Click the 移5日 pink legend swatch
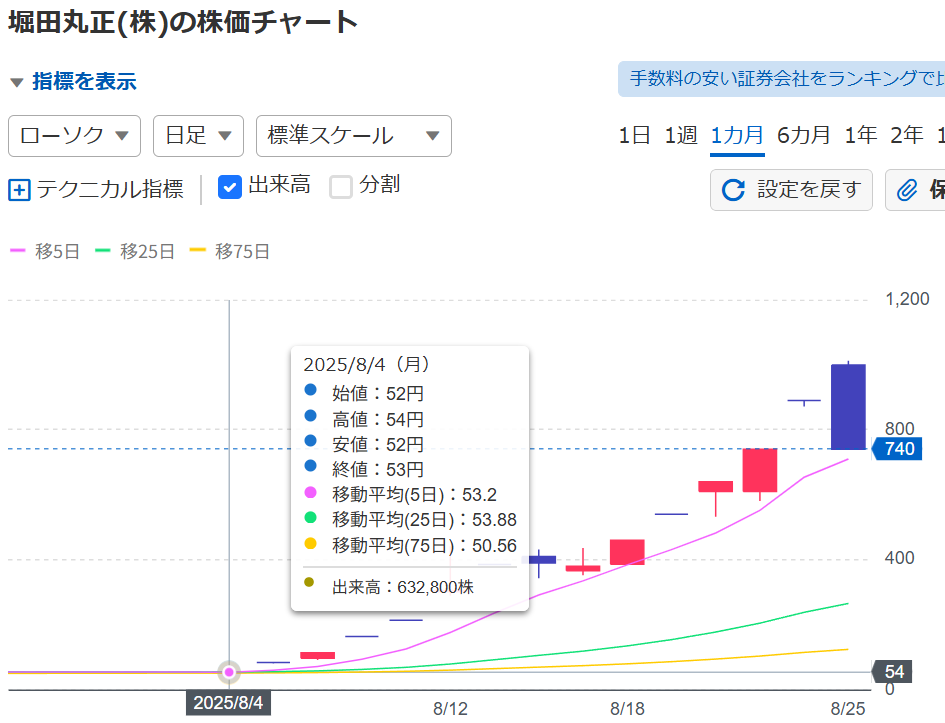945x723 pixels. click(x=17, y=252)
